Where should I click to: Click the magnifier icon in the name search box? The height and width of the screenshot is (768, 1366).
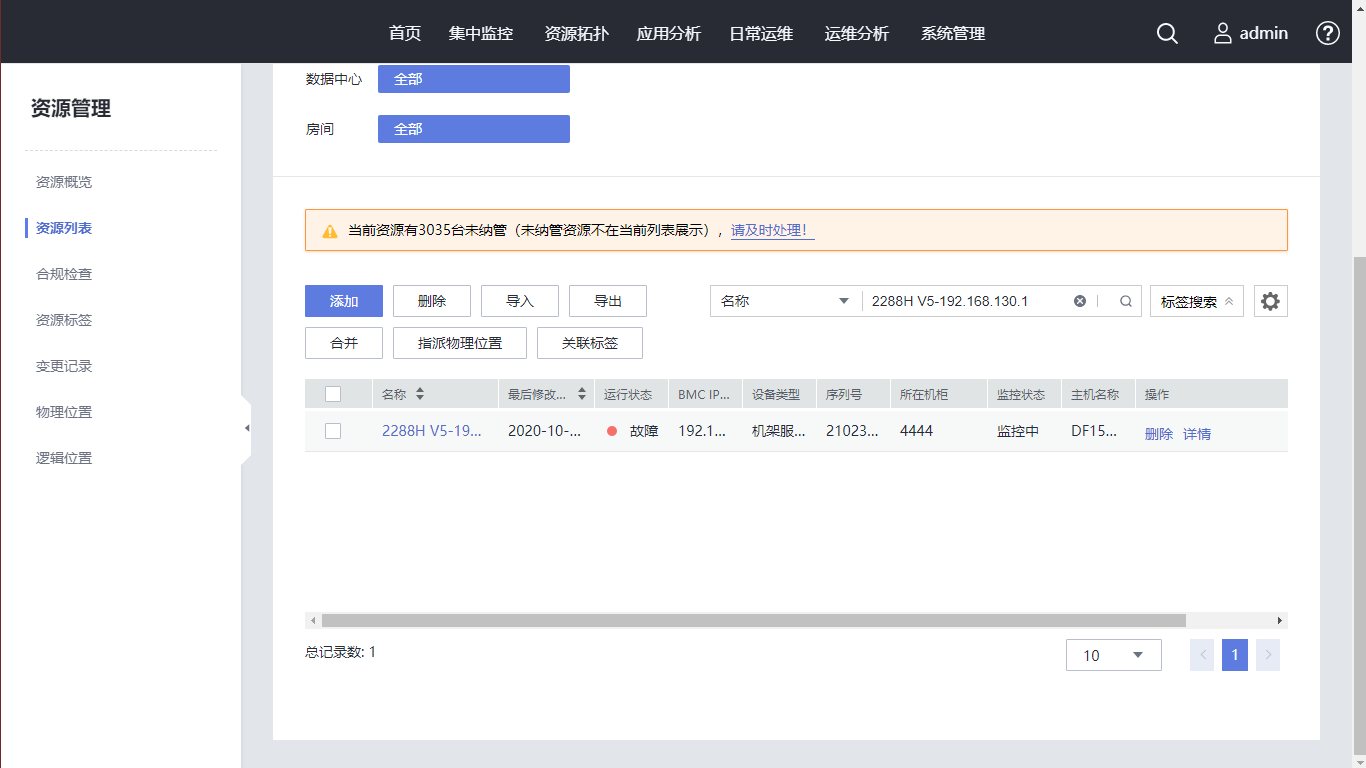pos(1125,301)
